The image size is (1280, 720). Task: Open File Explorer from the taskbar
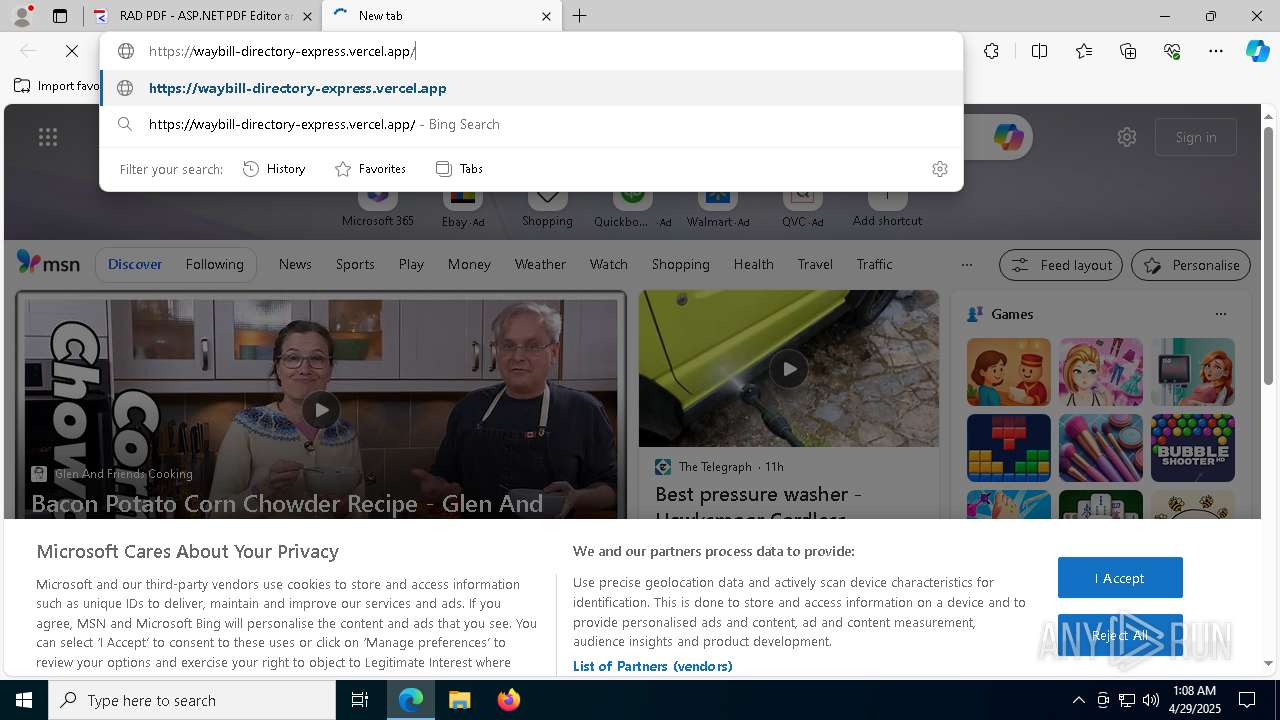[x=459, y=700]
